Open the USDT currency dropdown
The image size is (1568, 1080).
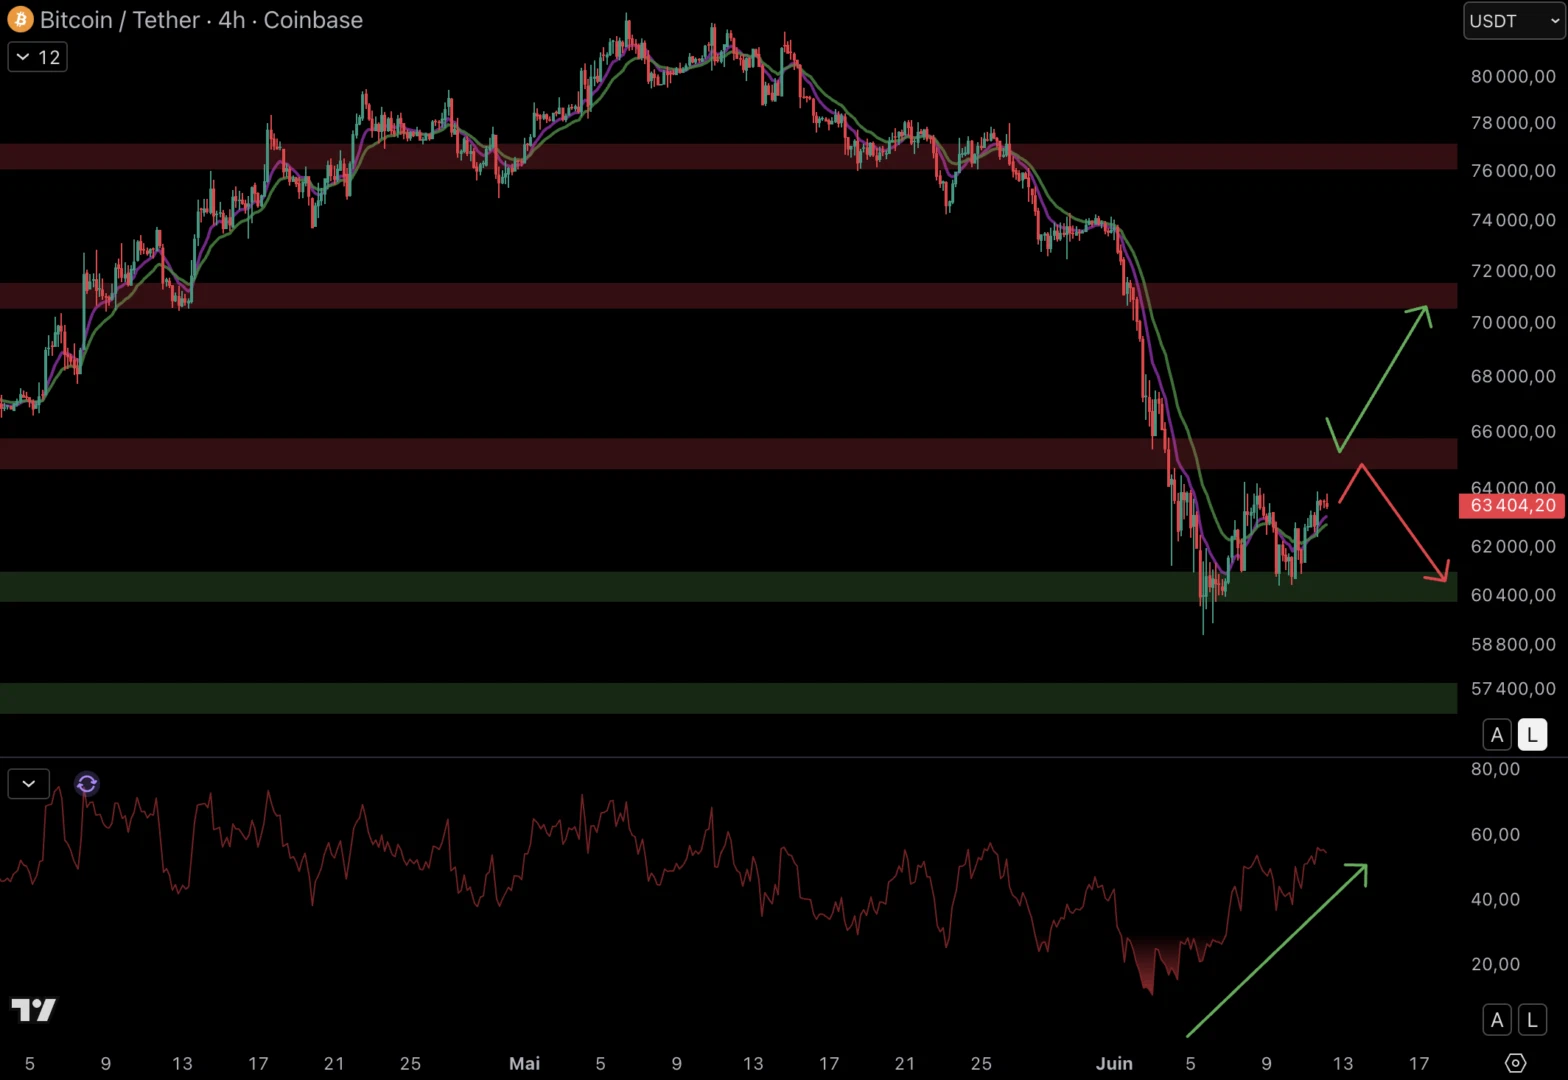(x=1514, y=21)
